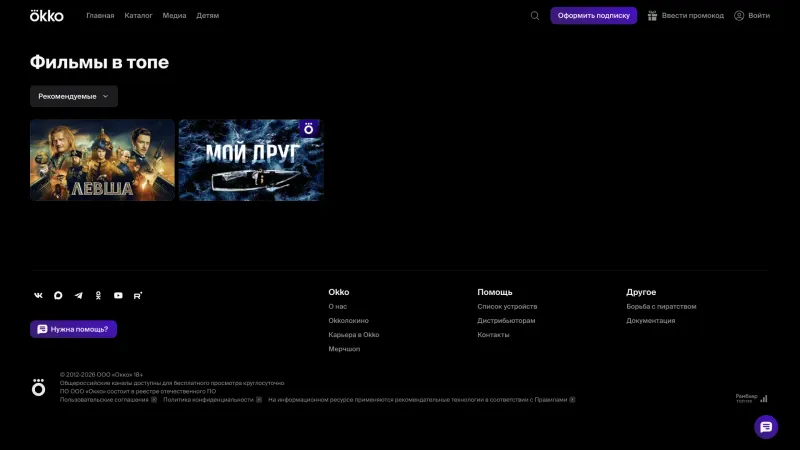Viewport: 800px width, 450px height.
Task: Click the Фильмы в топе heading
Action: tap(99, 62)
